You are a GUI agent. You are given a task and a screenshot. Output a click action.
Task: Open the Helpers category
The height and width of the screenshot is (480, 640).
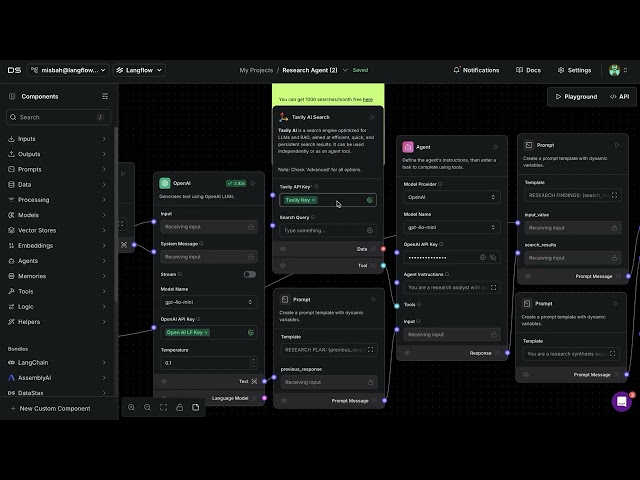click(x=57, y=322)
